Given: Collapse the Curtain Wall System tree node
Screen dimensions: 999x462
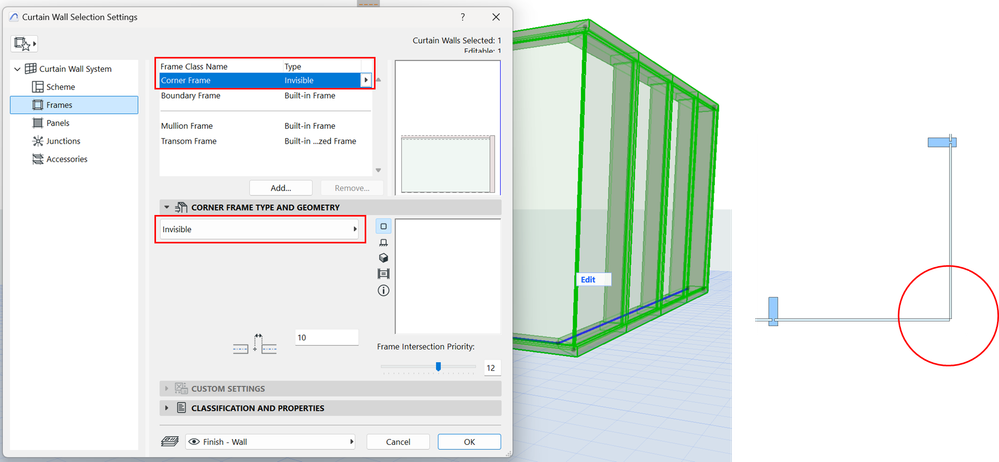Looking at the screenshot, I should point(17,69).
